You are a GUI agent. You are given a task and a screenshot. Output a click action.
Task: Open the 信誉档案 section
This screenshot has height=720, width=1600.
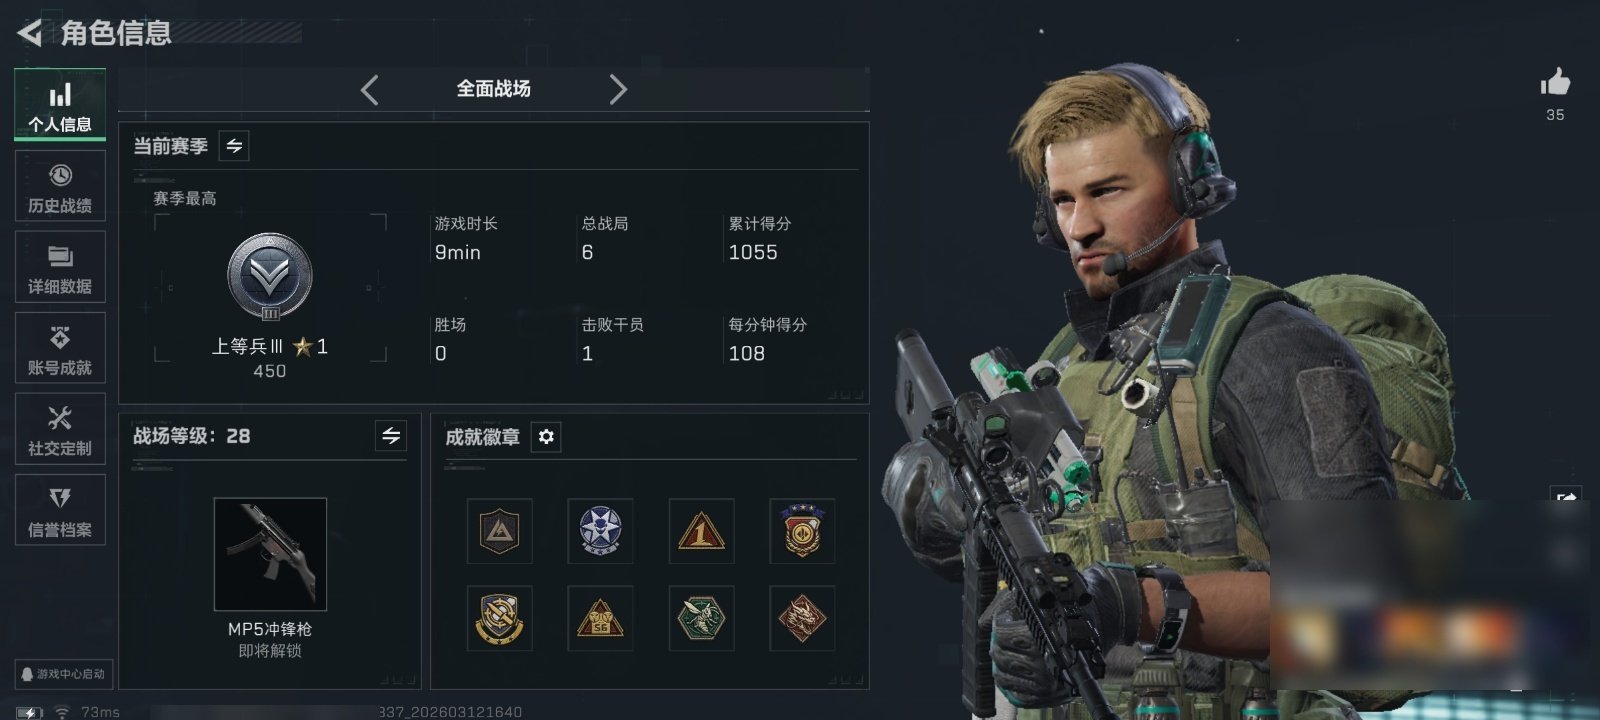(60, 510)
